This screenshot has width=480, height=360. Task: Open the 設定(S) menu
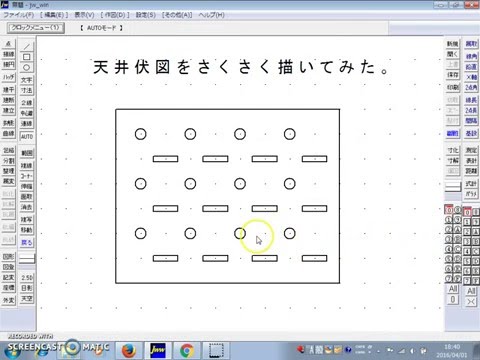tap(146, 15)
